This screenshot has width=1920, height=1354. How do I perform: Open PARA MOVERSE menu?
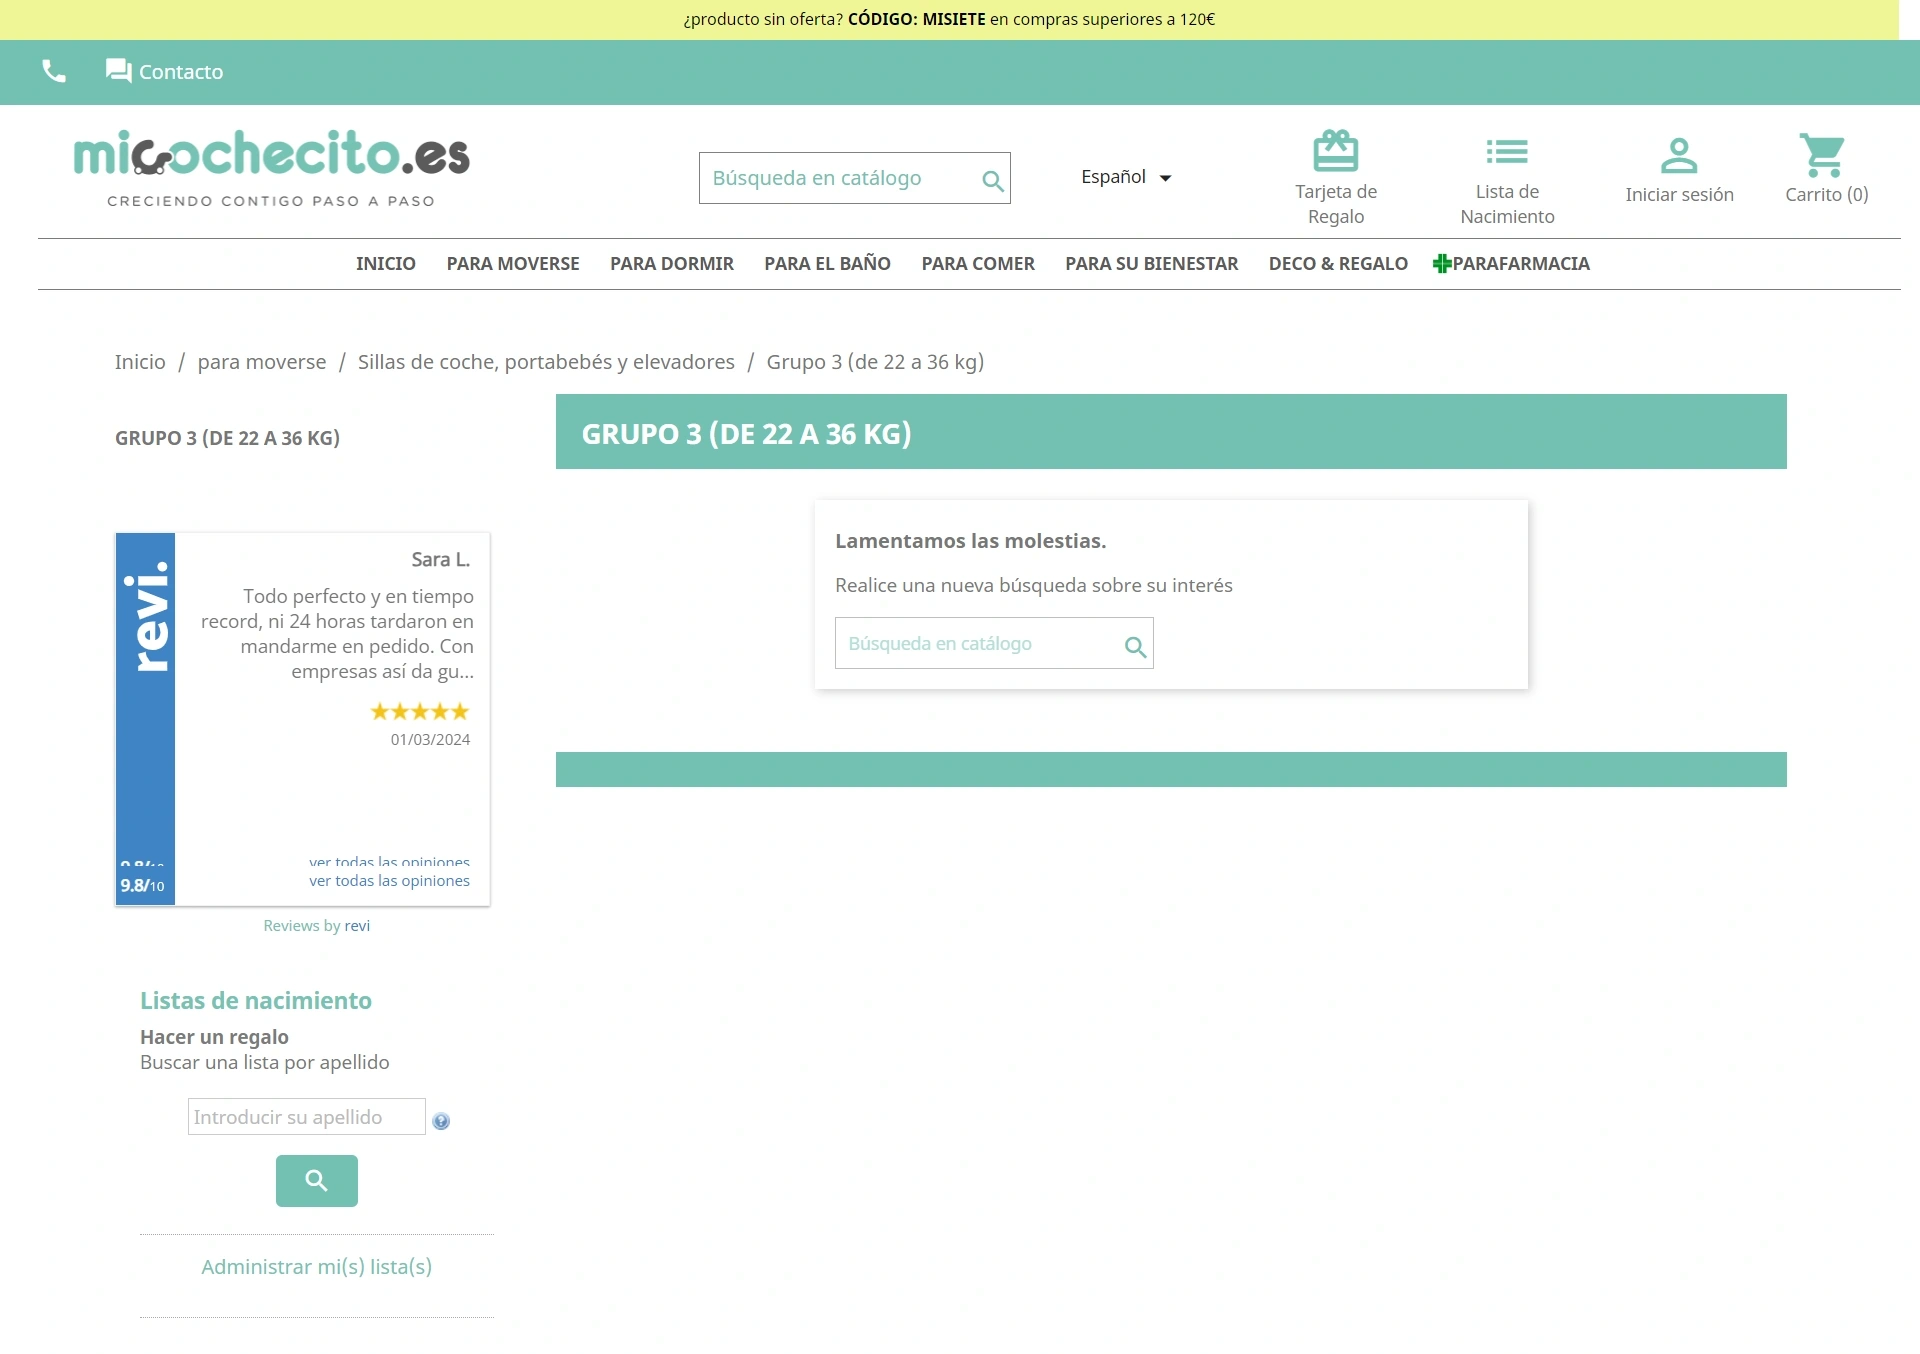point(513,264)
